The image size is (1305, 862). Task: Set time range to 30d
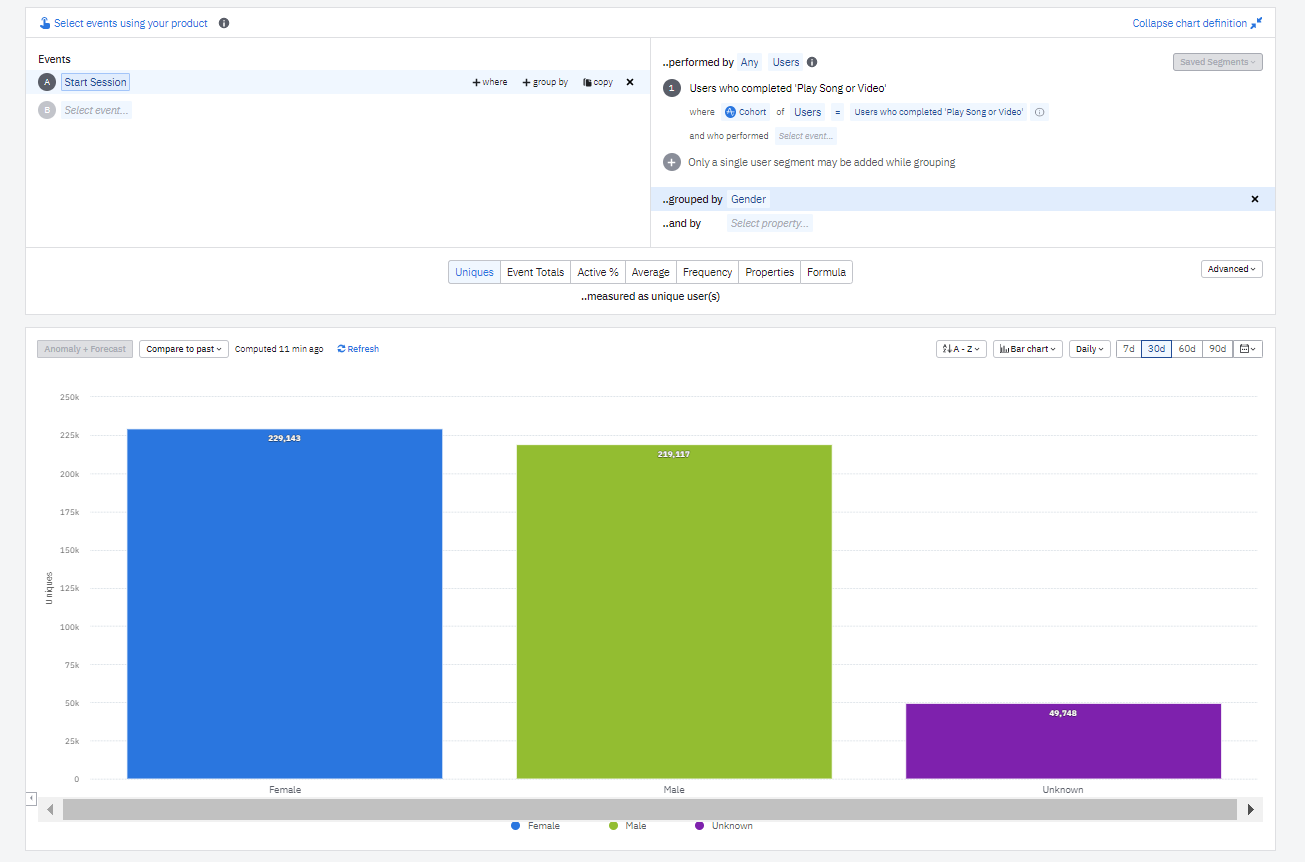(x=1157, y=349)
